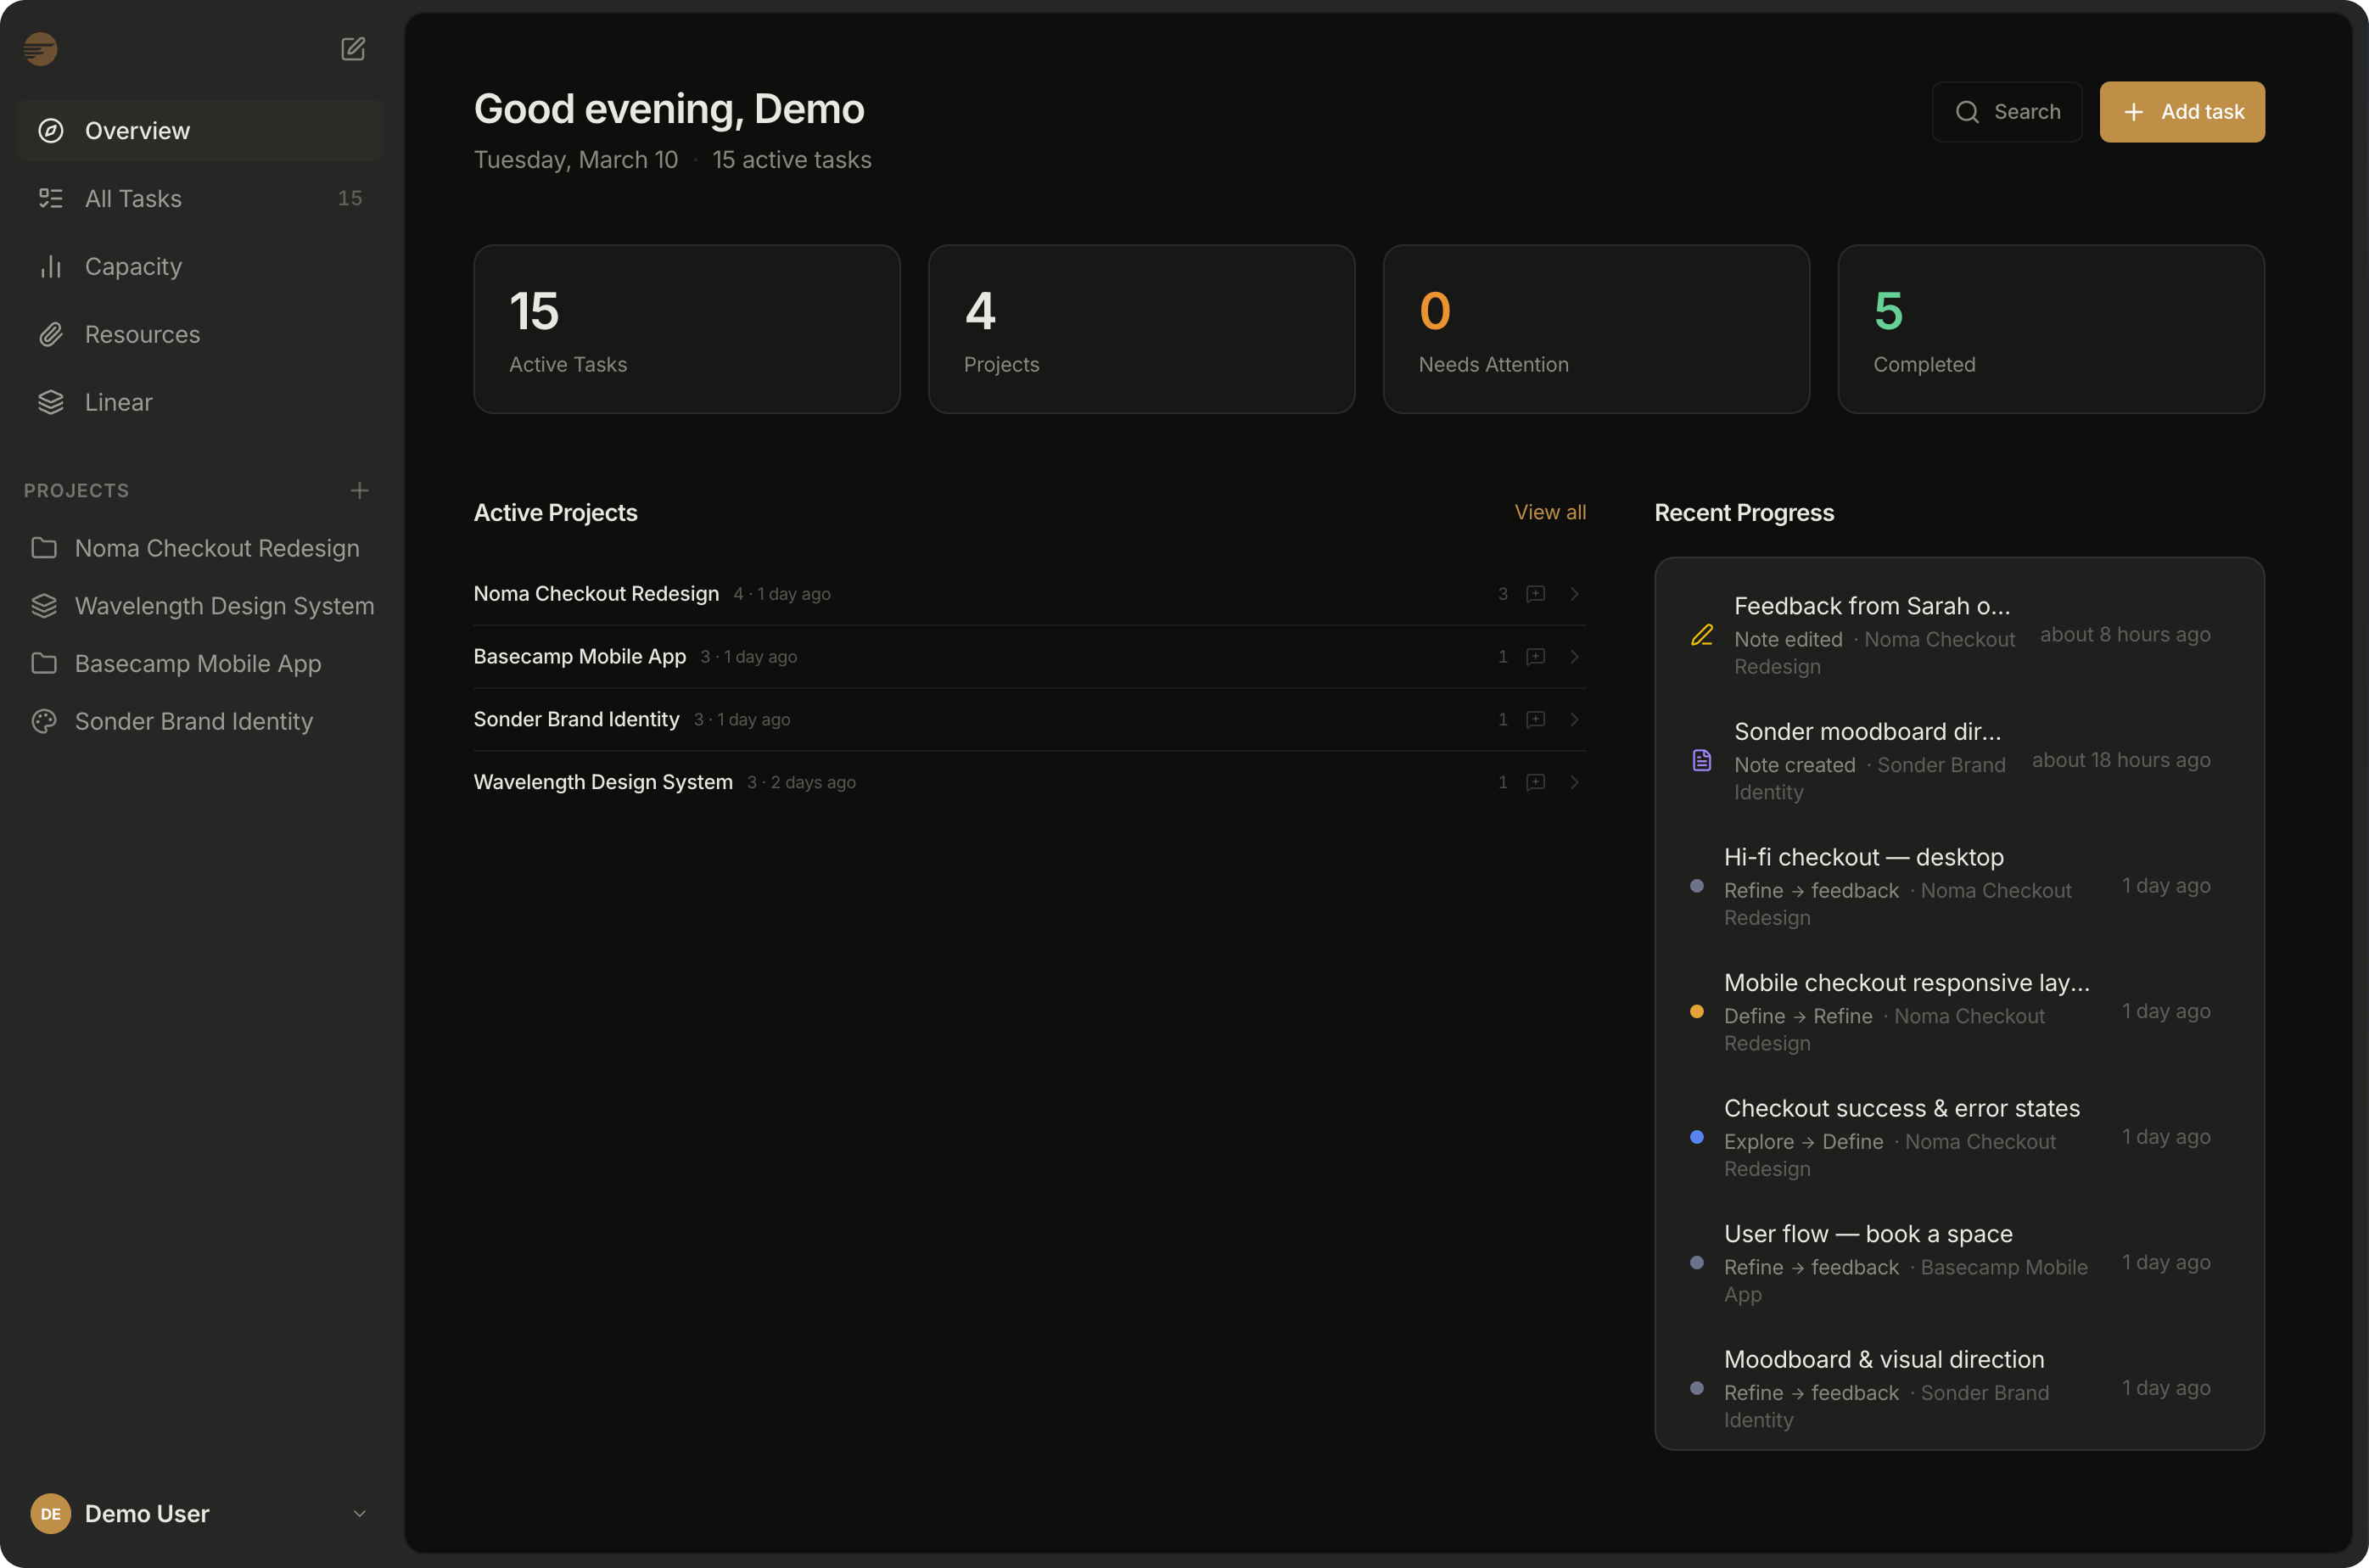2369x1568 pixels.
Task: Click the app logo in the sidebar
Action: coord(41,49)
